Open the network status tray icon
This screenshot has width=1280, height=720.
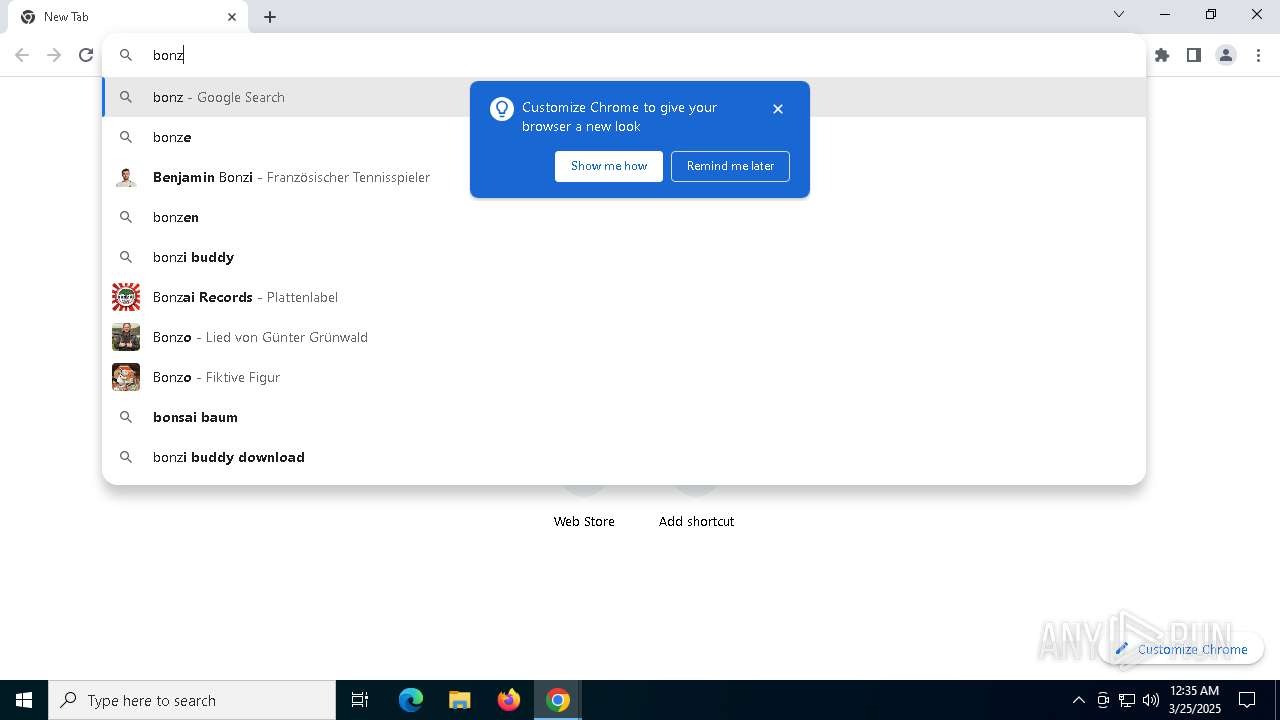[1127, 700]
